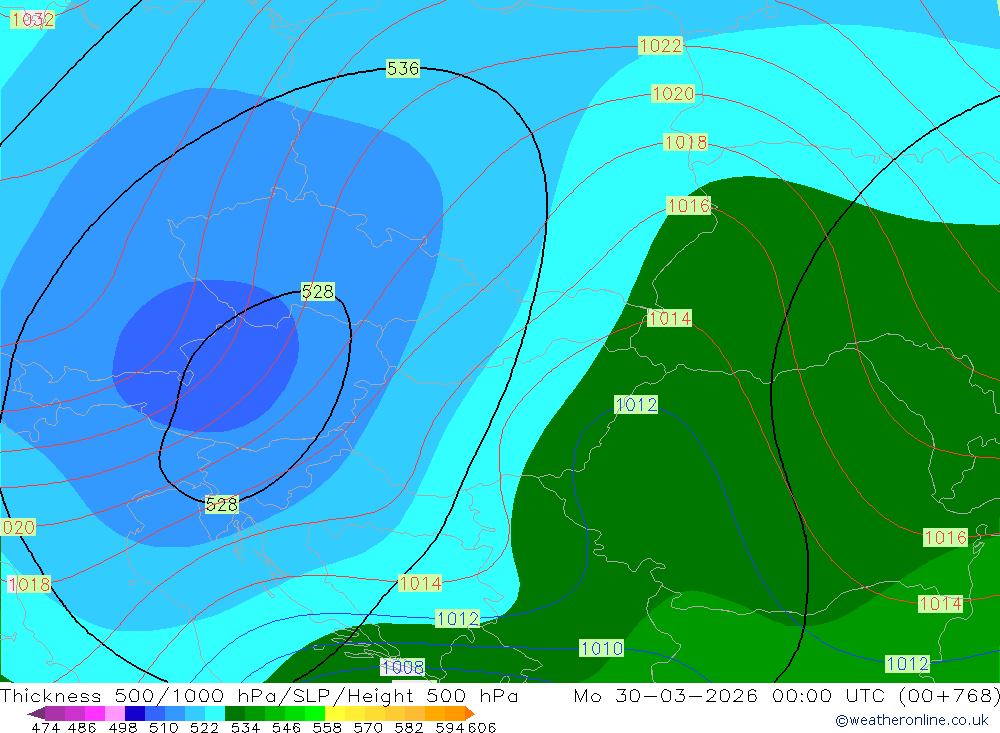
Task: Pick the dark blue legend swatch above 498
Action: (x=135, y=713)
